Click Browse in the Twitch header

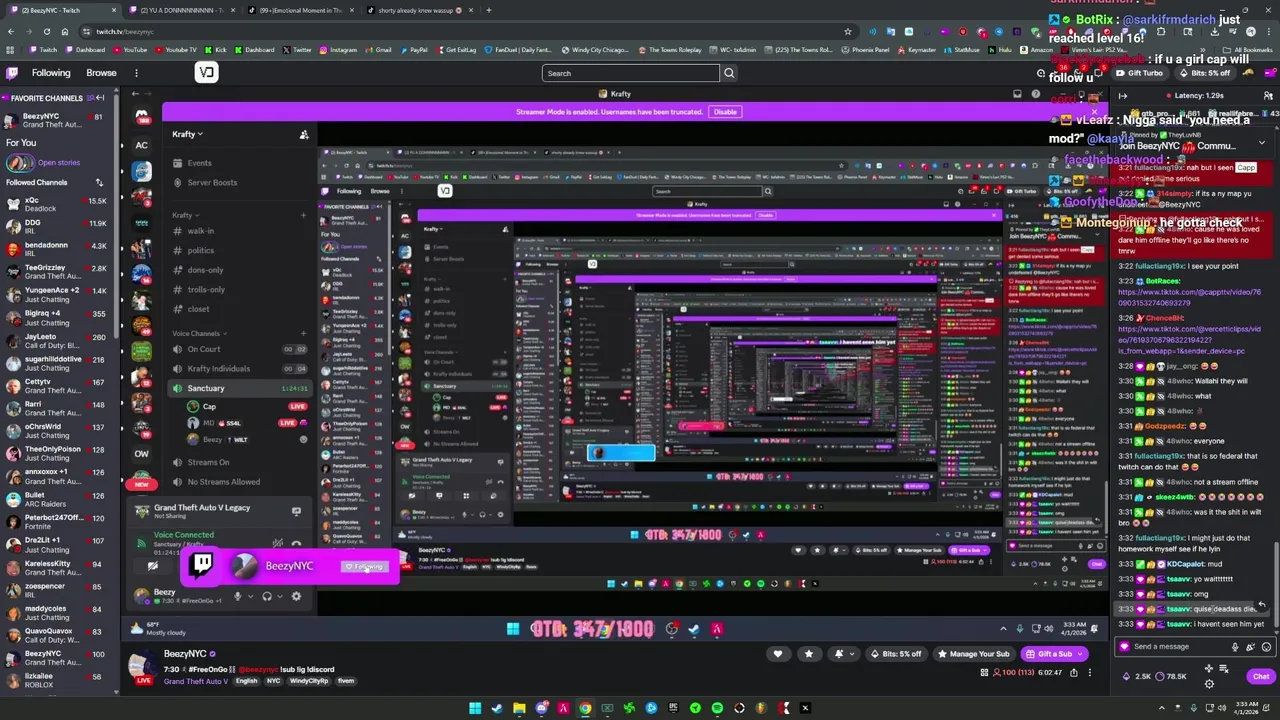pyautogui.click(x=101, y=73)
